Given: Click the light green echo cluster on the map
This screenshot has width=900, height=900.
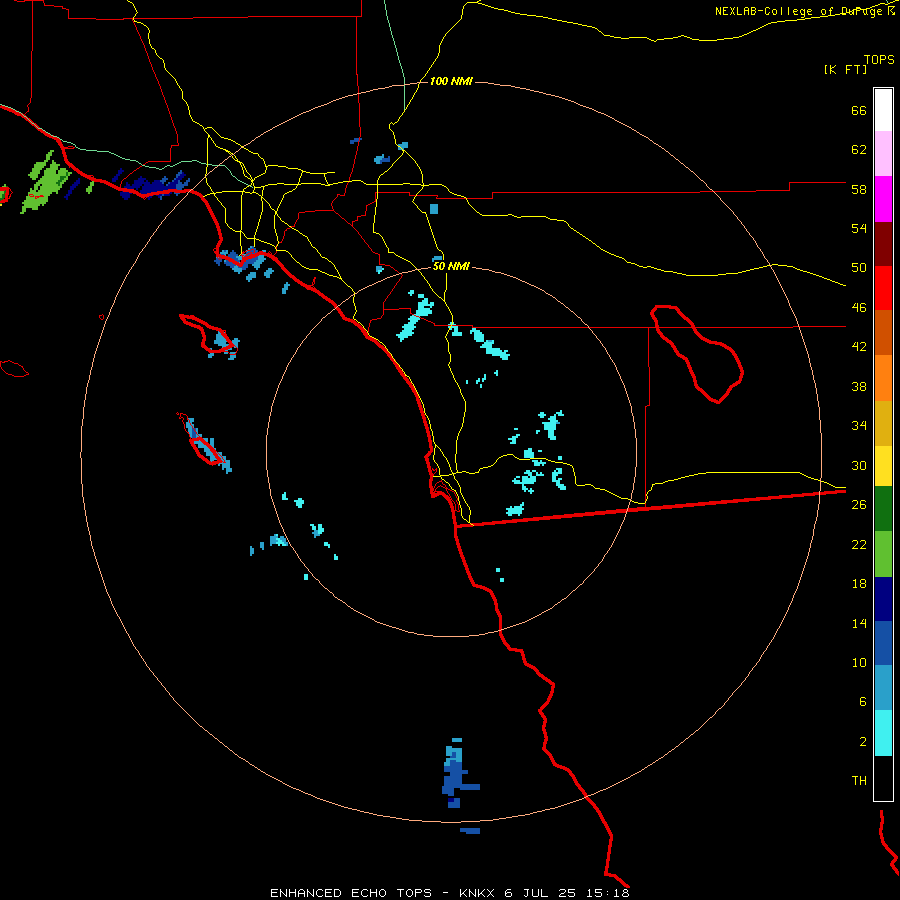Looking at the screenshot, I should 45,183.
